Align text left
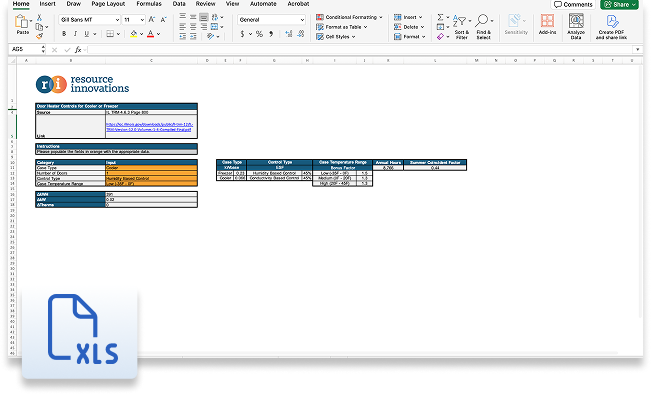Screen dimensions: 652x395 coord(183,27)
